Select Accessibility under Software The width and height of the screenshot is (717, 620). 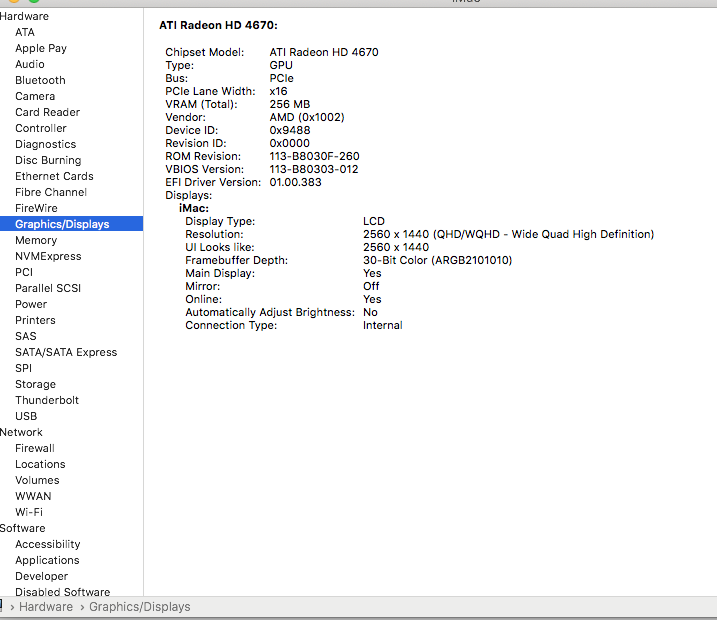[x=48, y=544]
